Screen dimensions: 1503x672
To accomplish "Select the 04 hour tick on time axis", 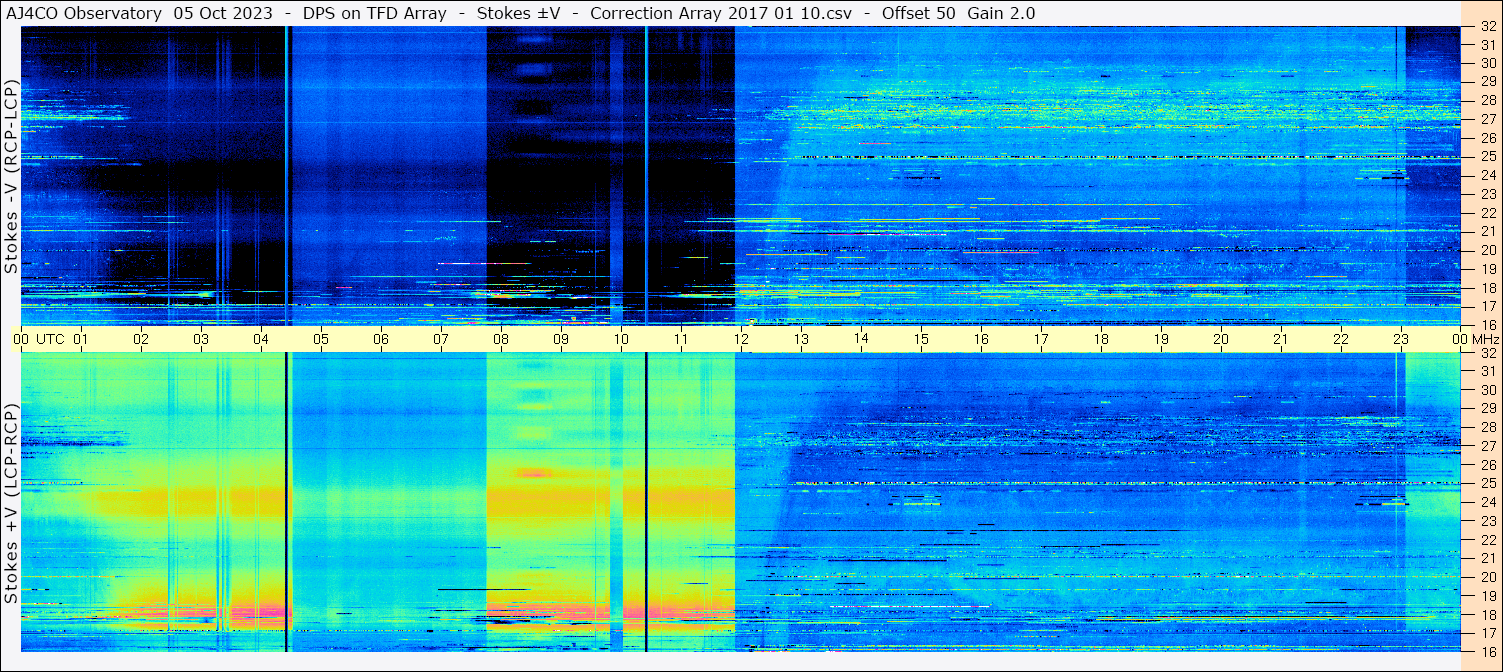I will 261,339.
